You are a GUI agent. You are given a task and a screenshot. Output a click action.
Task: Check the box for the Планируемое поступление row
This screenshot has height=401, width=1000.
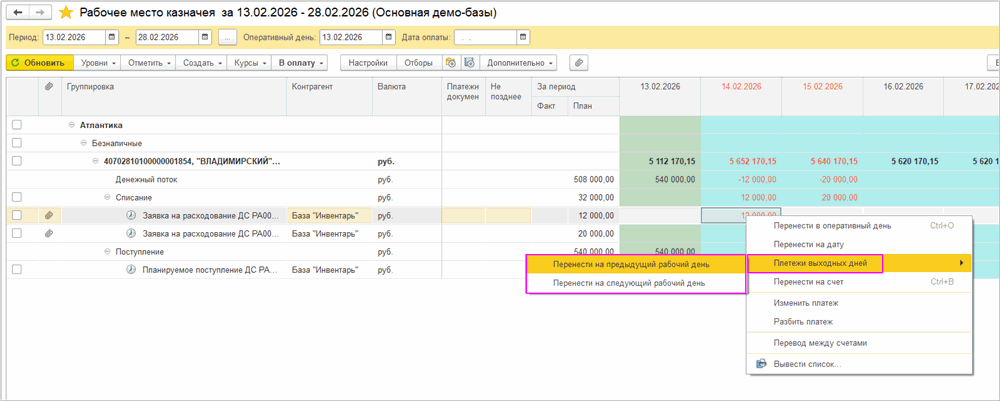(x=16, y=269)
